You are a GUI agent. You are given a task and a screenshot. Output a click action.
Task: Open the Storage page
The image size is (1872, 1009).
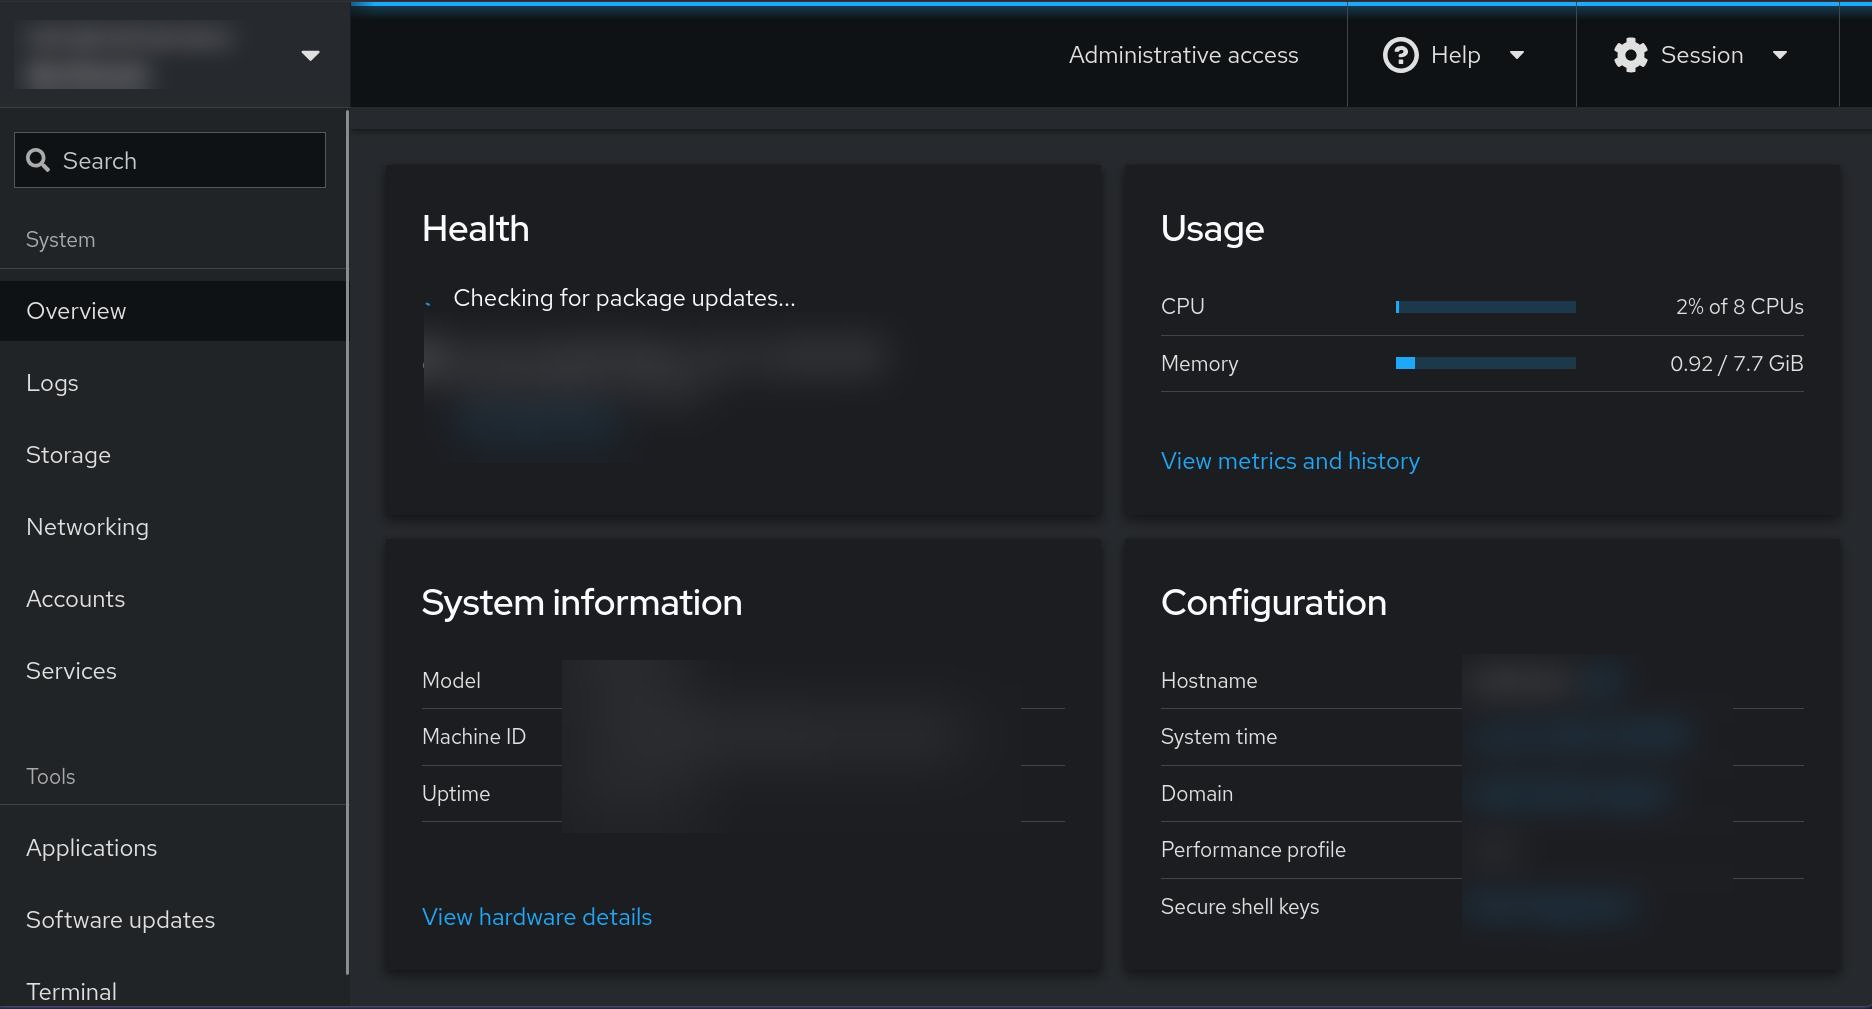tap(174, 455)
